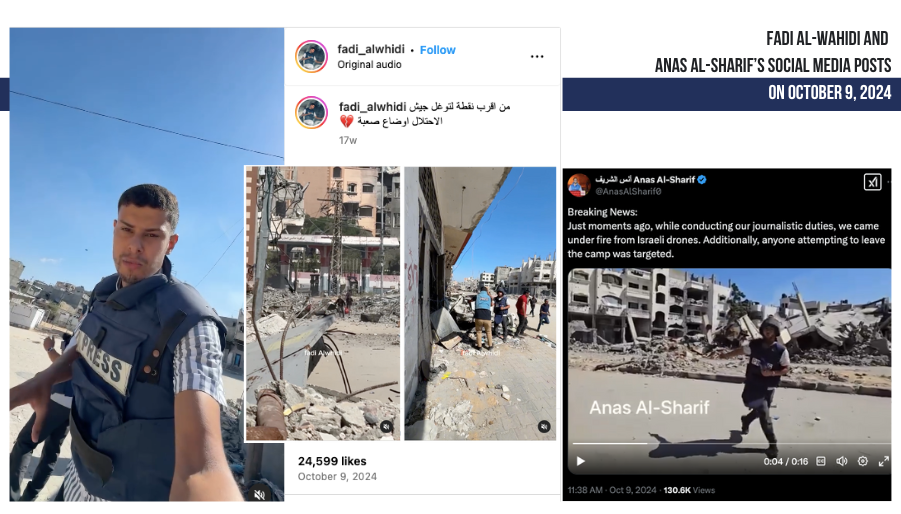The height and width of the screenshot is (514, 901).
Task: Toggle closed captions on tweet video
Action: point(821,461)
